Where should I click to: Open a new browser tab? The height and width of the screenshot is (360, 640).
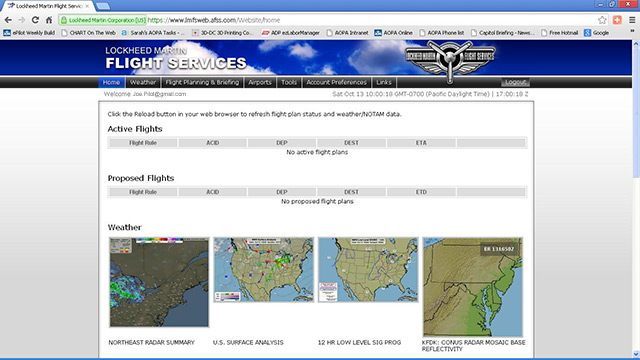coord(102,6)
